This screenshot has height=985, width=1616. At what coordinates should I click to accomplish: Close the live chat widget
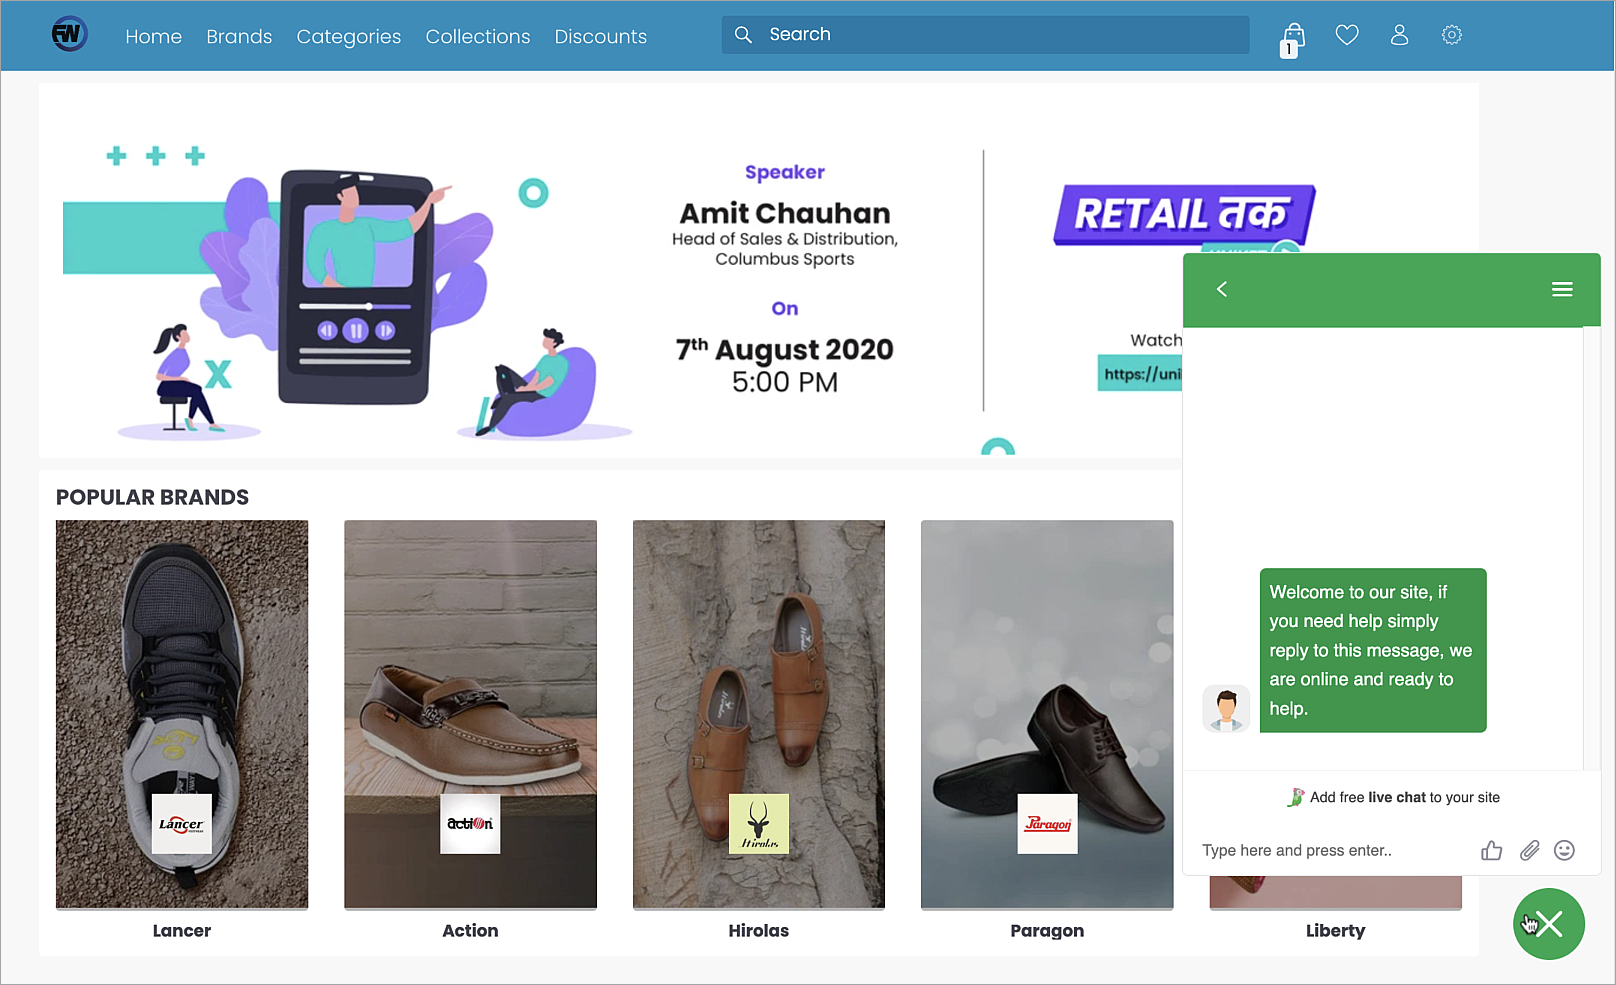[x=1549, y=924]
